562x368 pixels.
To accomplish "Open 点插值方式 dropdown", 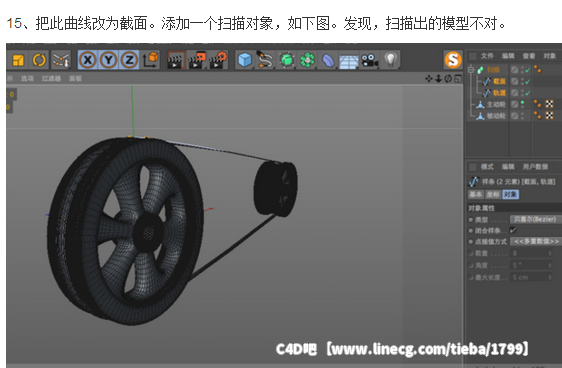I will pos(535,242).
